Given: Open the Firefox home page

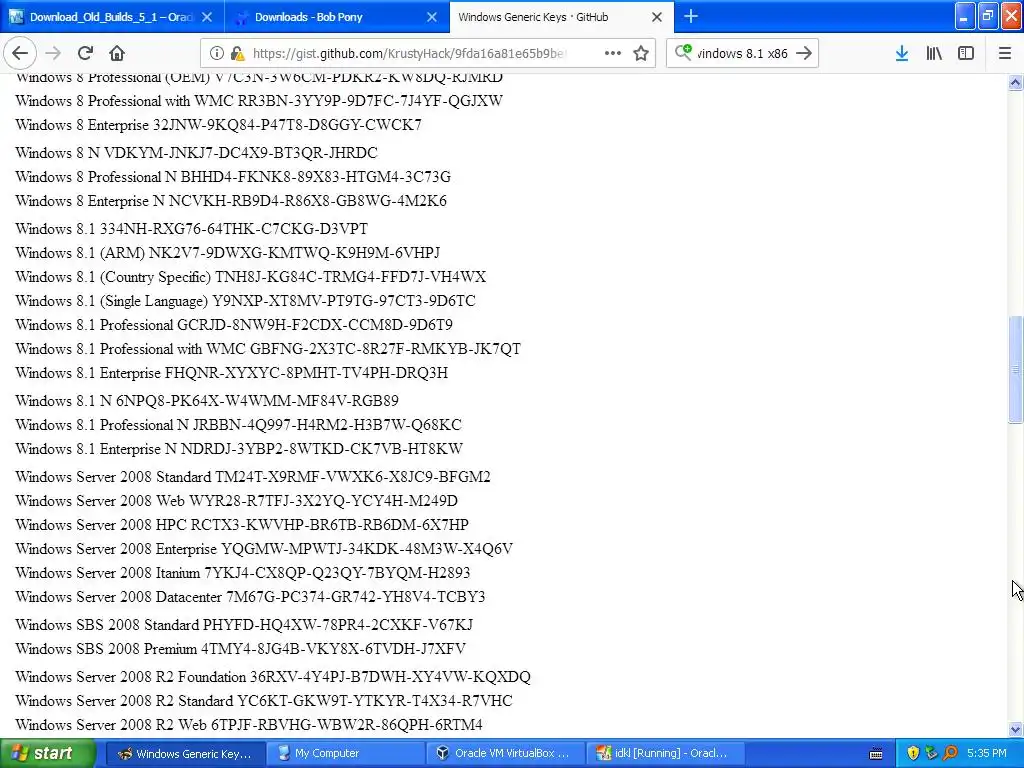Looking at the screenshot, I should 117,54.
